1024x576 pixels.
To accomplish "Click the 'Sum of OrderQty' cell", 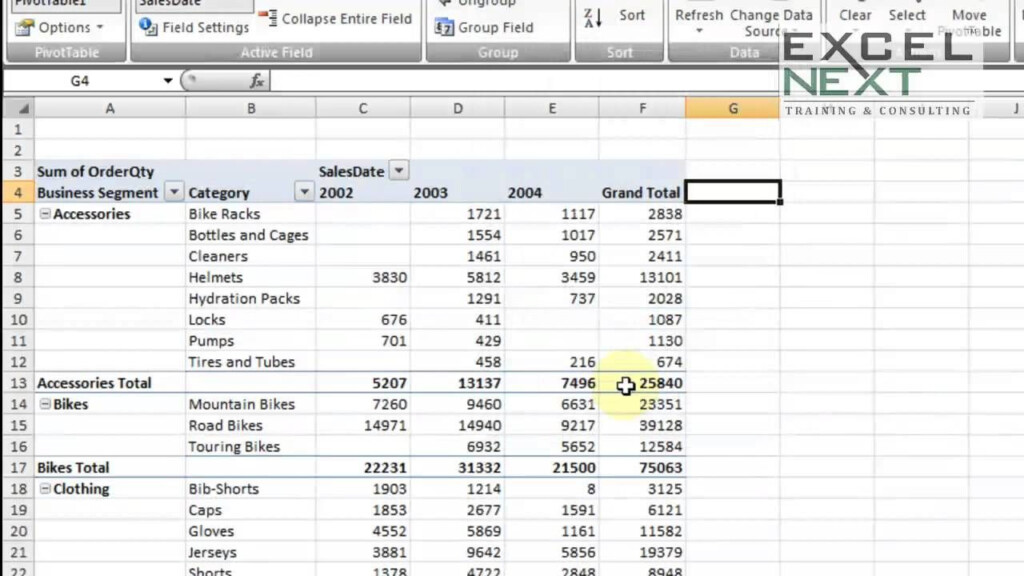I will pos(110,171).
